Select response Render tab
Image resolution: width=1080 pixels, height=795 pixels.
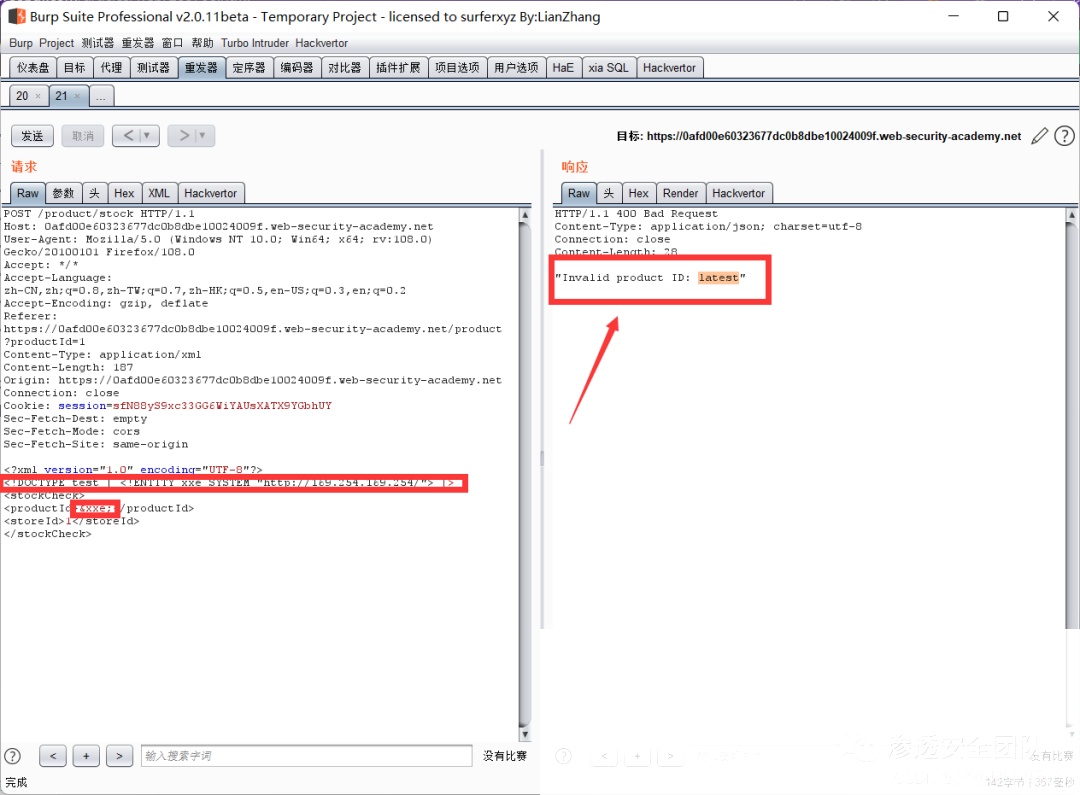681,193
